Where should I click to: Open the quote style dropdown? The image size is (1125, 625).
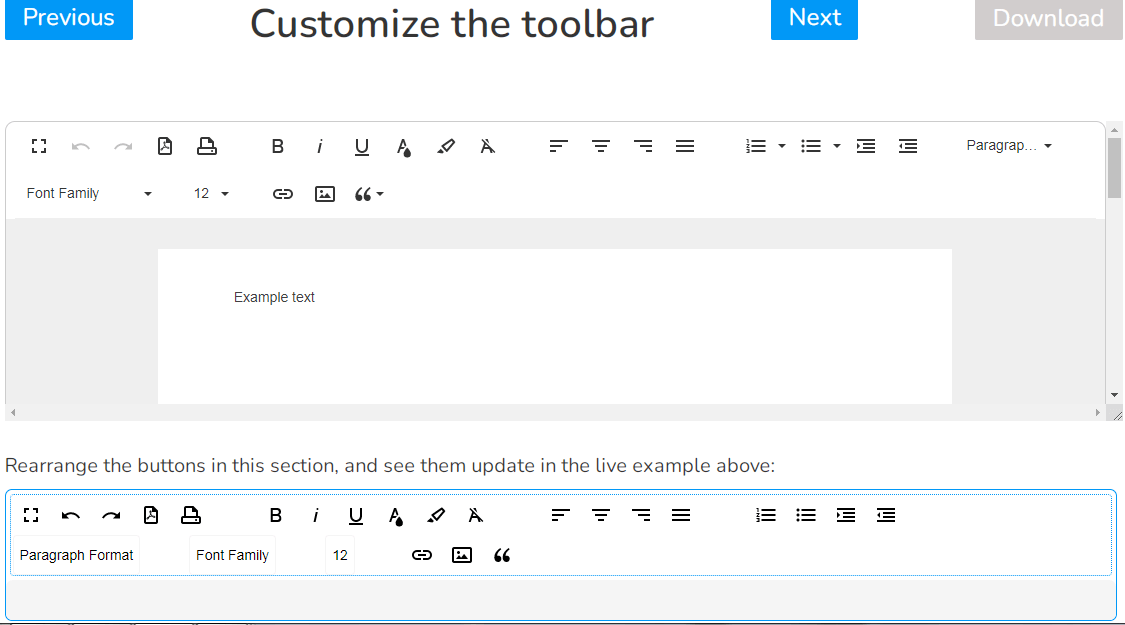[x=369, y=193]
